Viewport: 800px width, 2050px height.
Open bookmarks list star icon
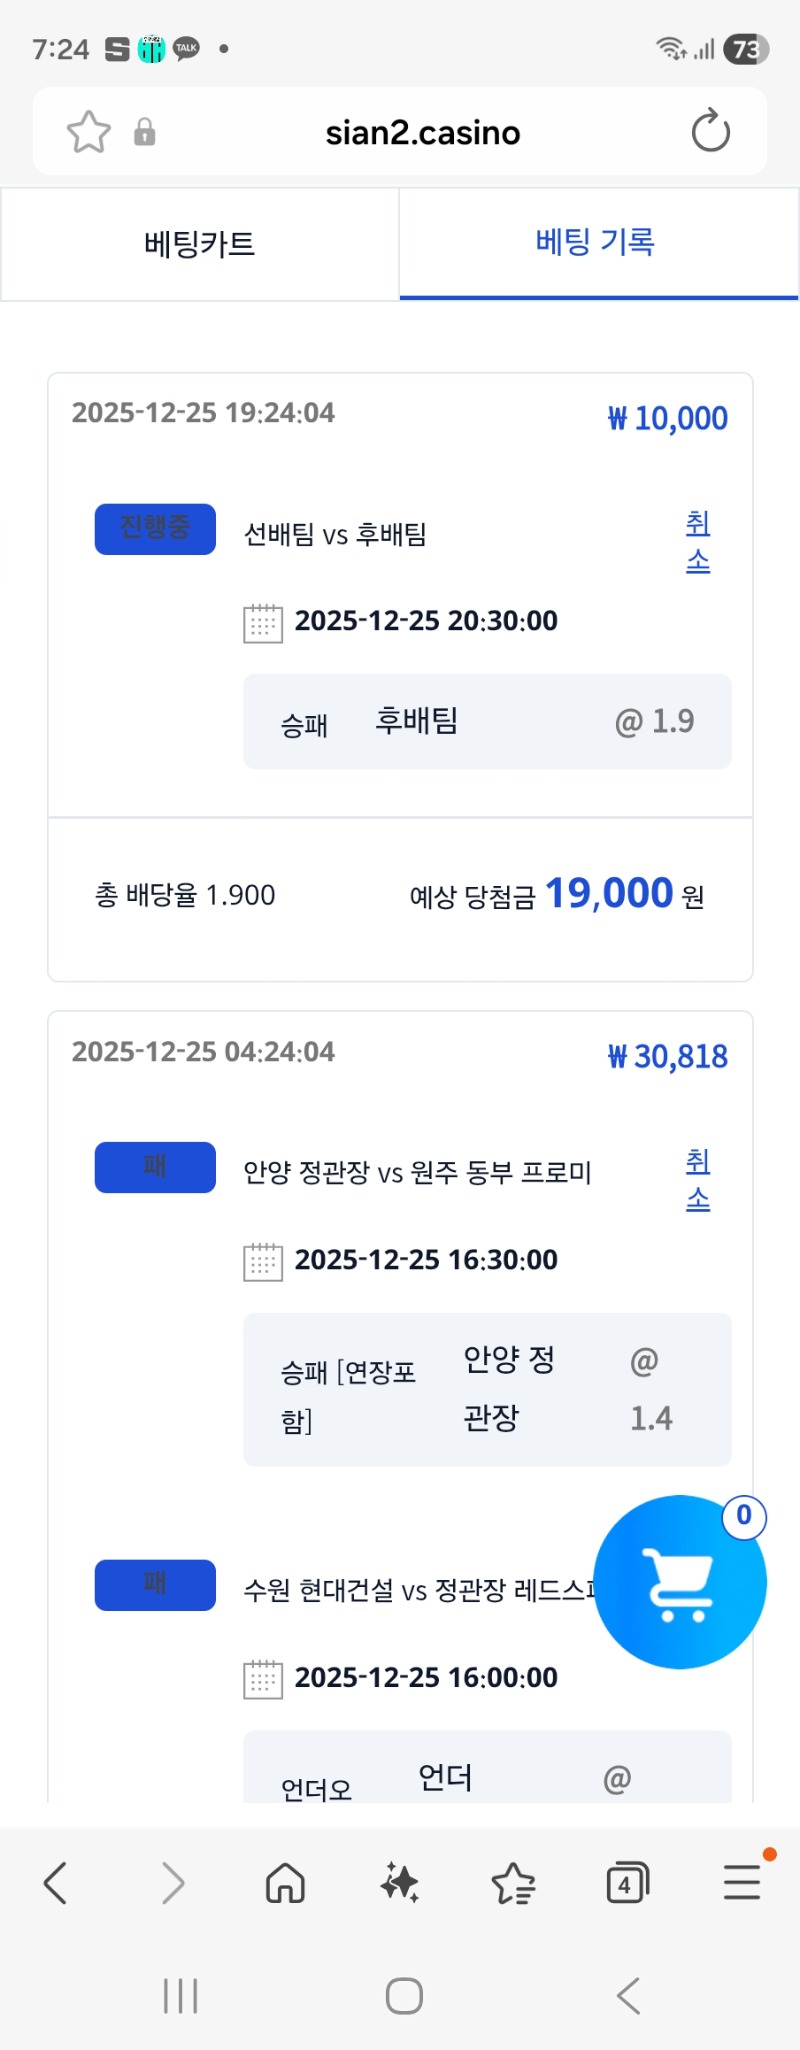[514, 1884]
